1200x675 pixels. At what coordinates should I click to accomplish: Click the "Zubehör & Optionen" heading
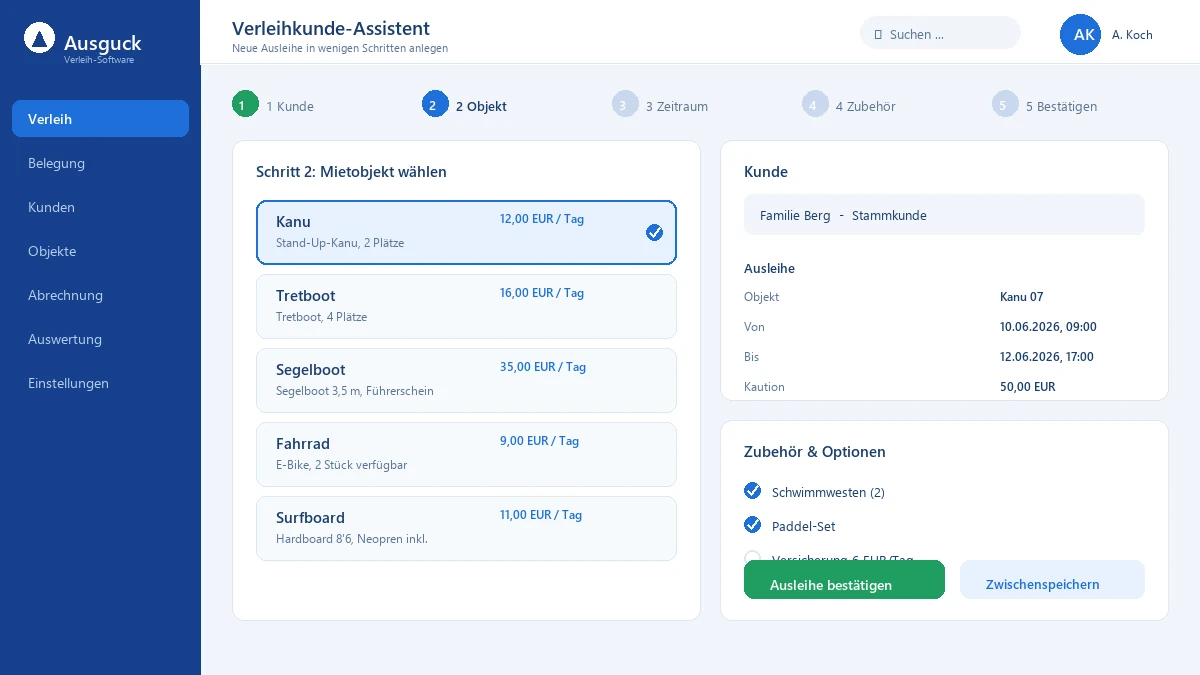coord(815,452)
